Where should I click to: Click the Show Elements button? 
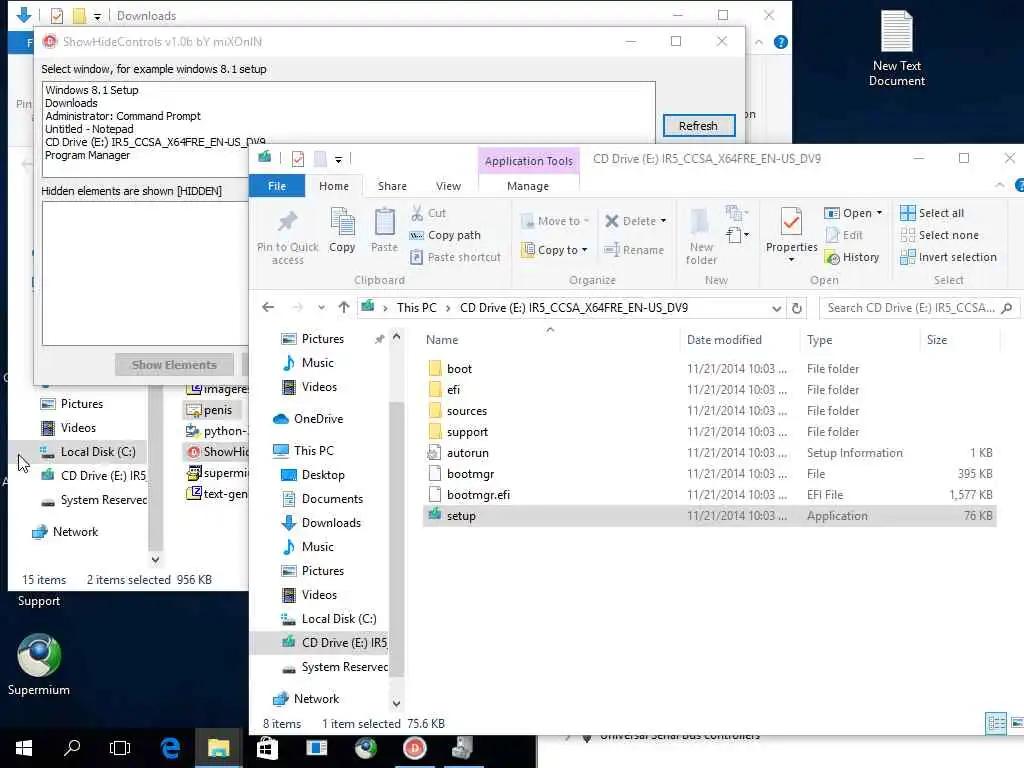pyautogui.click(x=174, y=365)
